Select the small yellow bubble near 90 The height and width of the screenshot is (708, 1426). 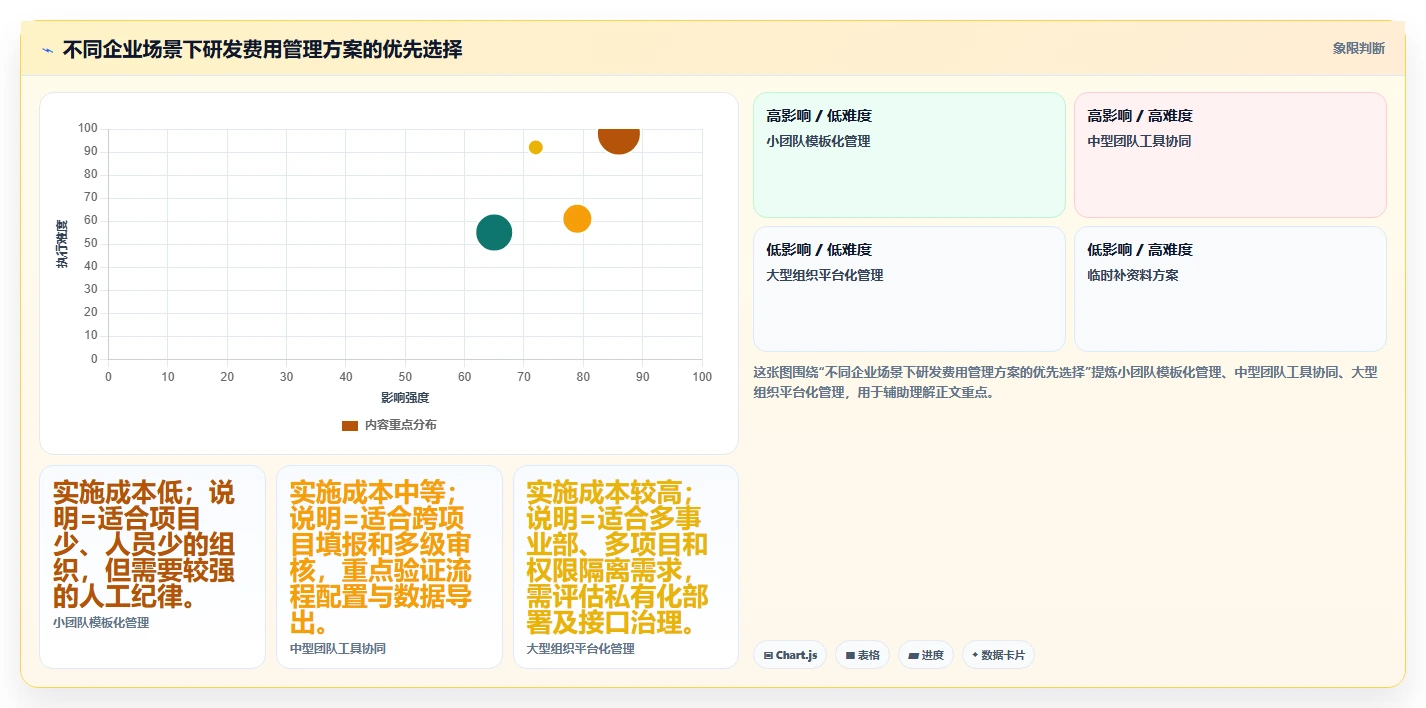(x=536, y=147)
